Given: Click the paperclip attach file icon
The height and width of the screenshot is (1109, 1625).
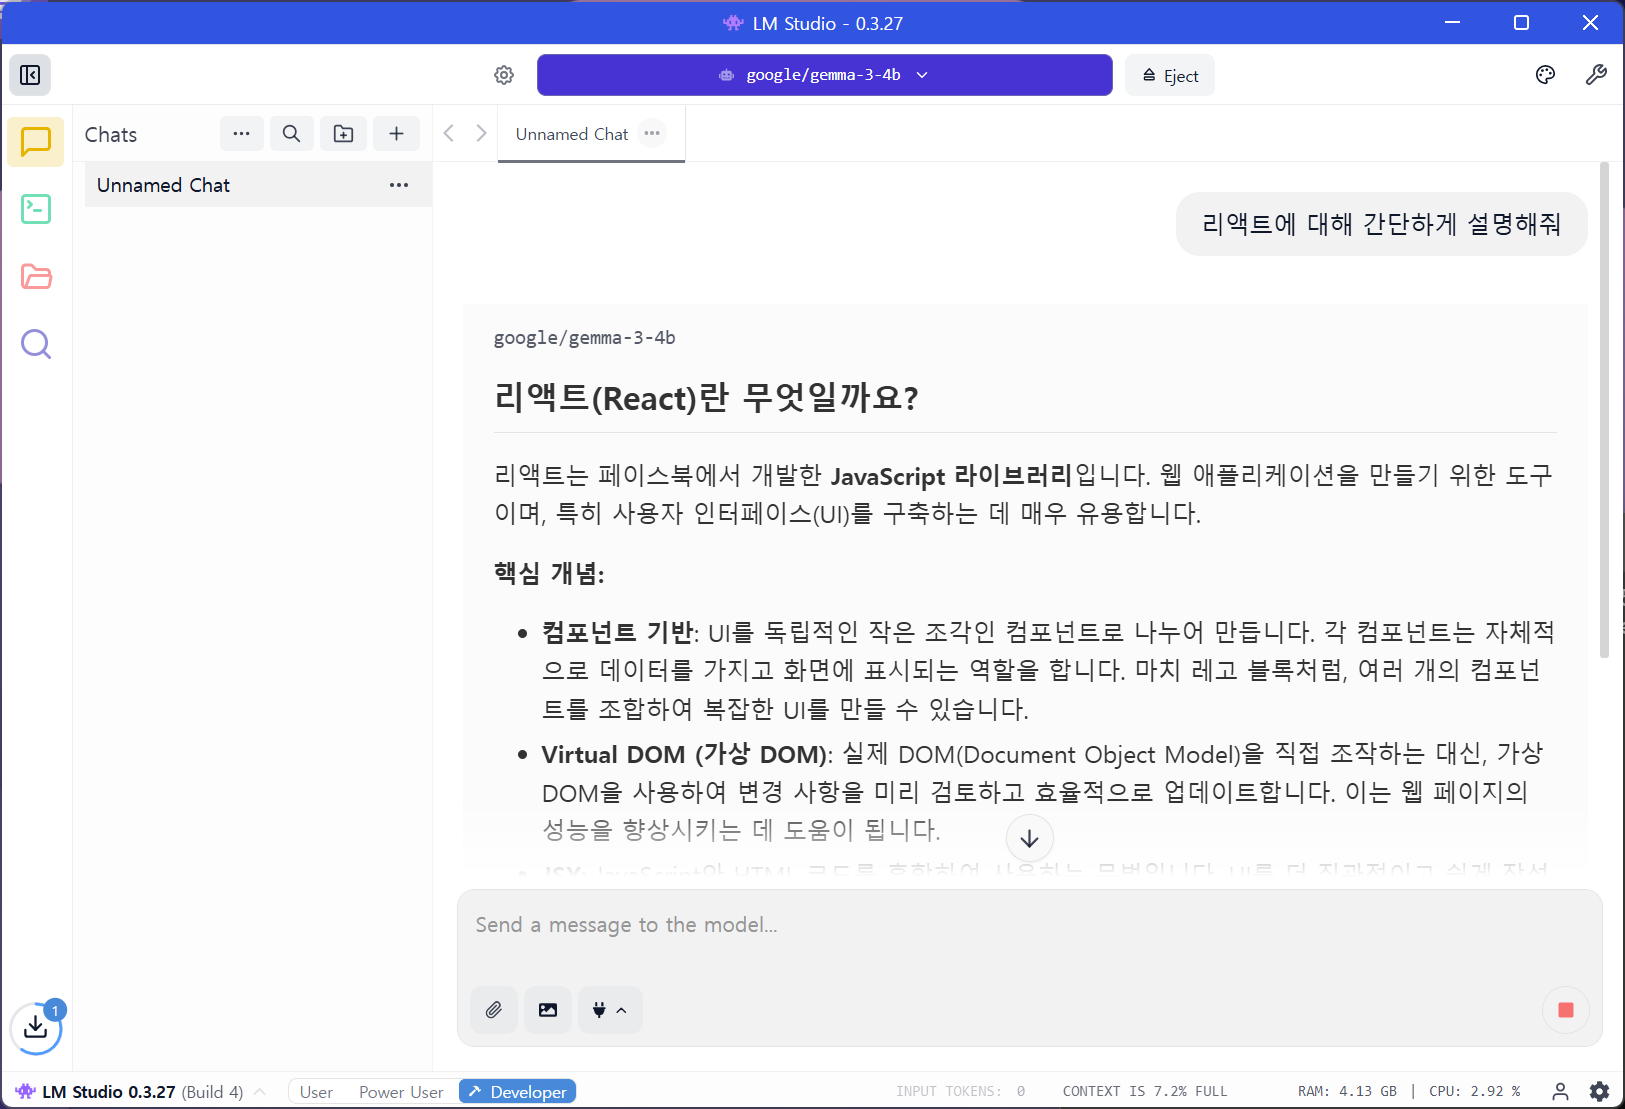Looking at the screenshot, I should (x=494, y=1010).
